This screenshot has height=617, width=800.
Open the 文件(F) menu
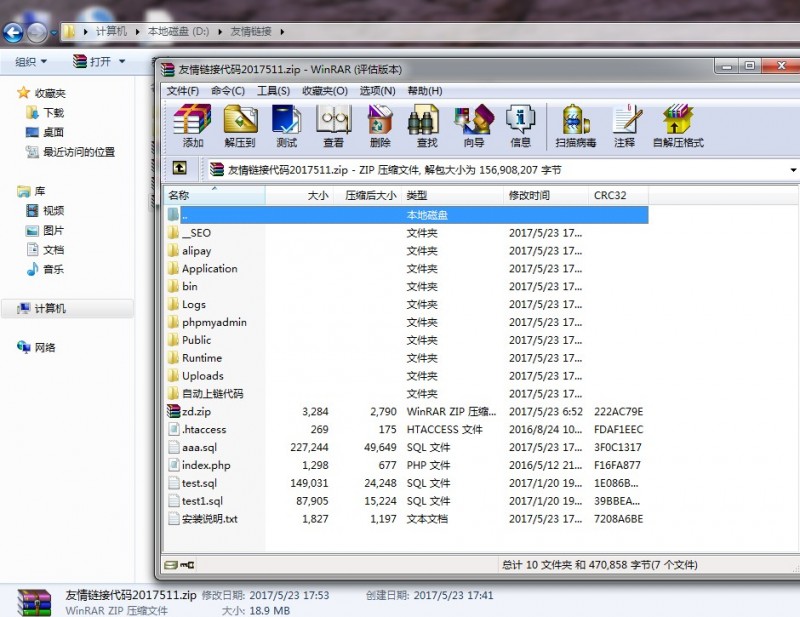click(x=183, y=91)
